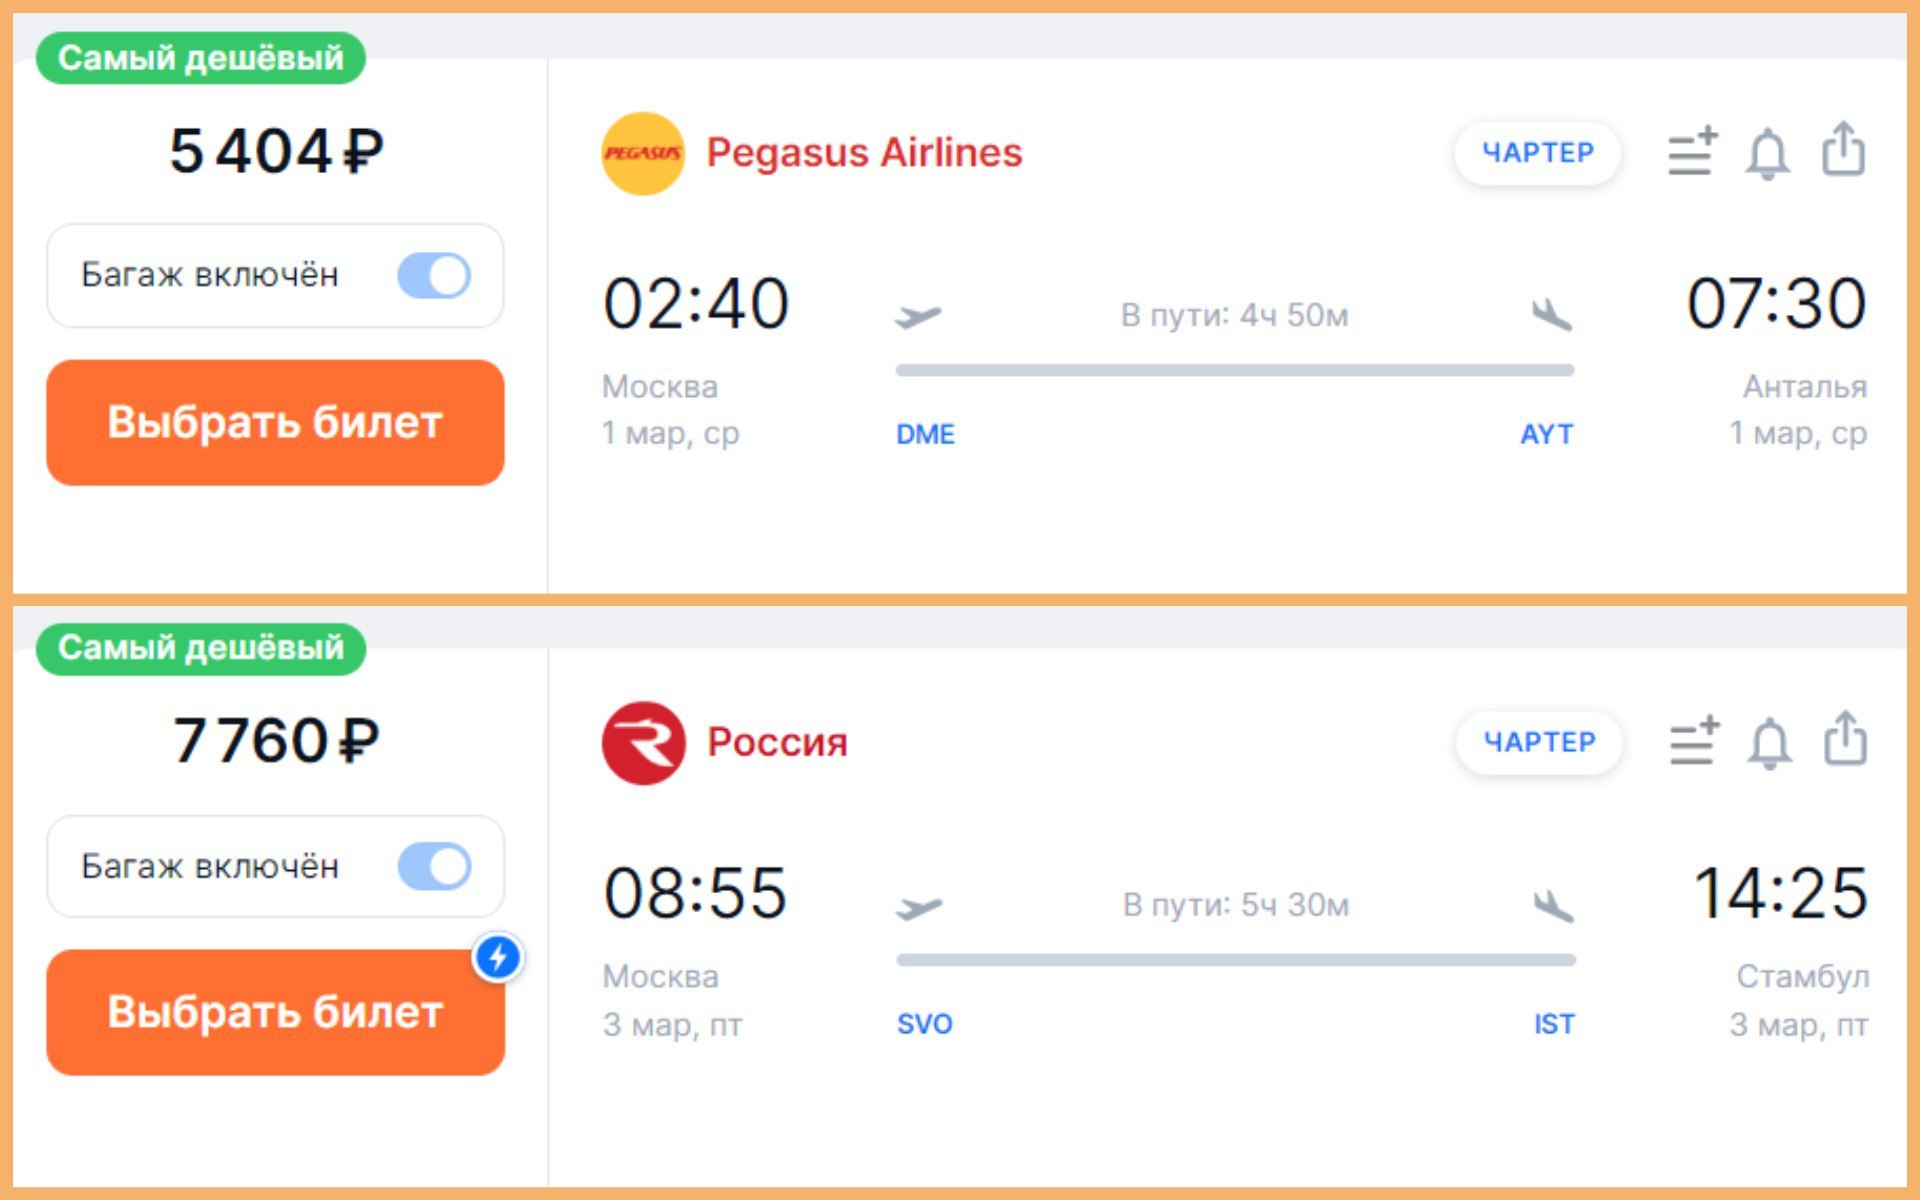The image size is (1920, 1200).
Task: Open the AYT arrival airport link
Action: 1546,434
